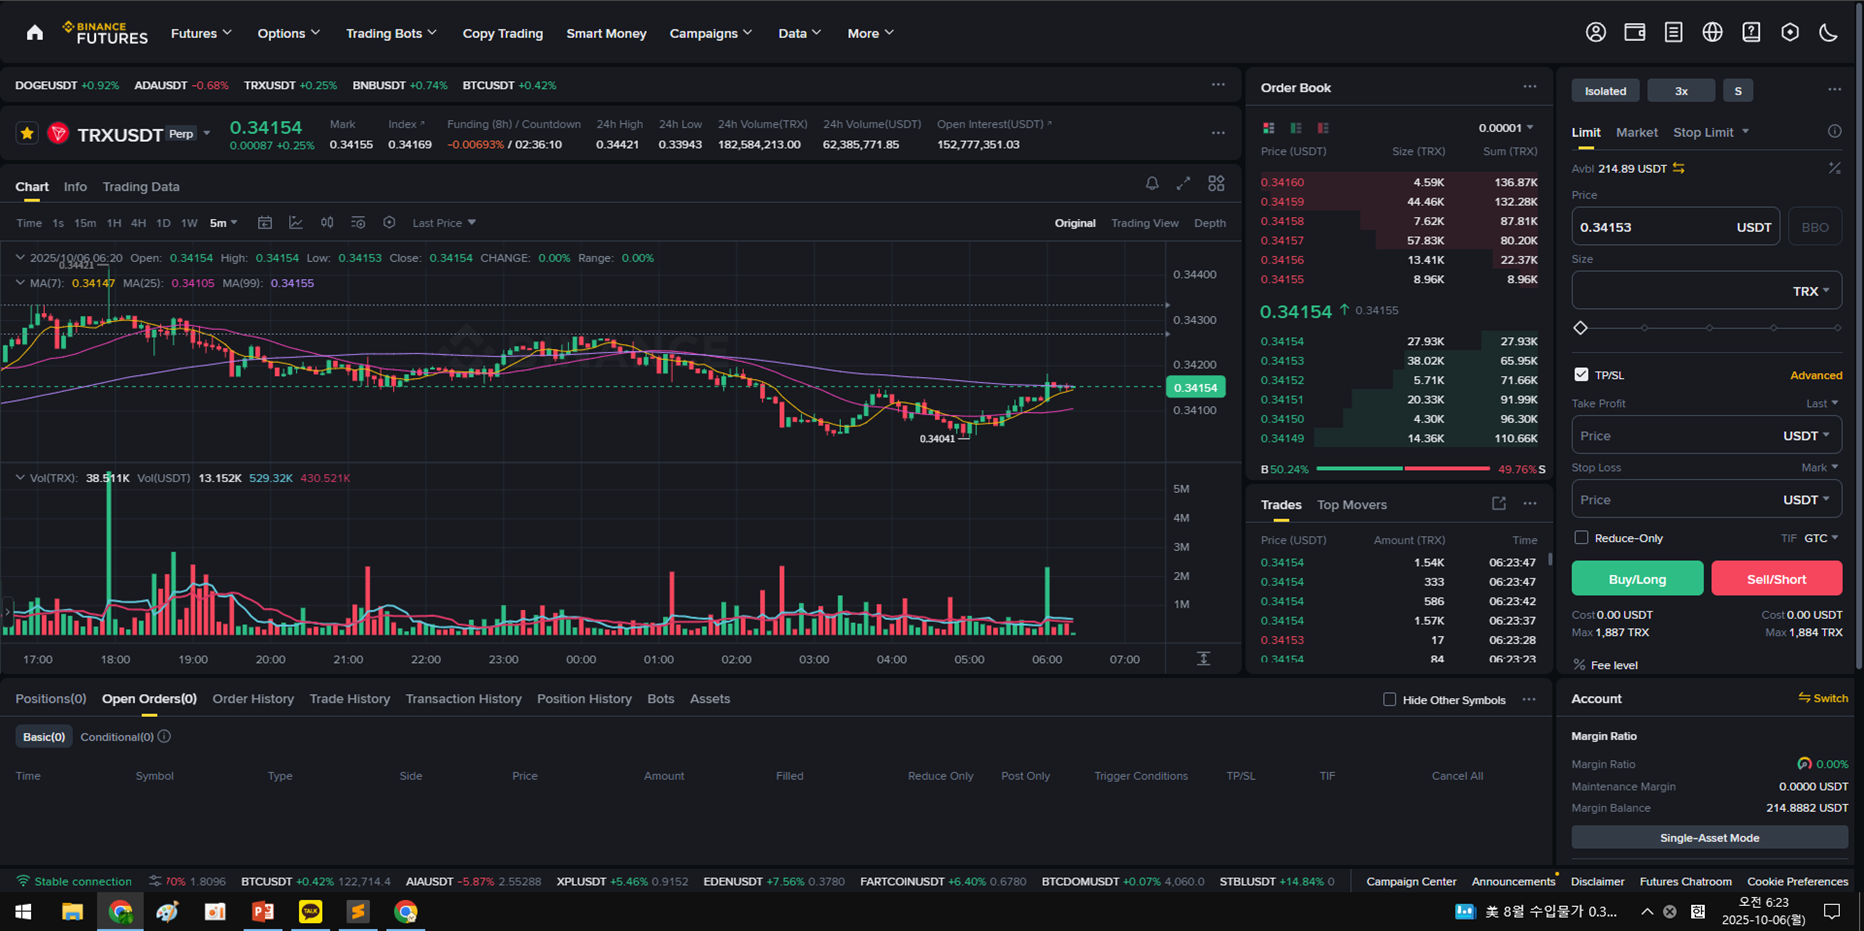Check Hide Other Symbols
Viewport: 1864px width, 931px height.
point(1389,699)
